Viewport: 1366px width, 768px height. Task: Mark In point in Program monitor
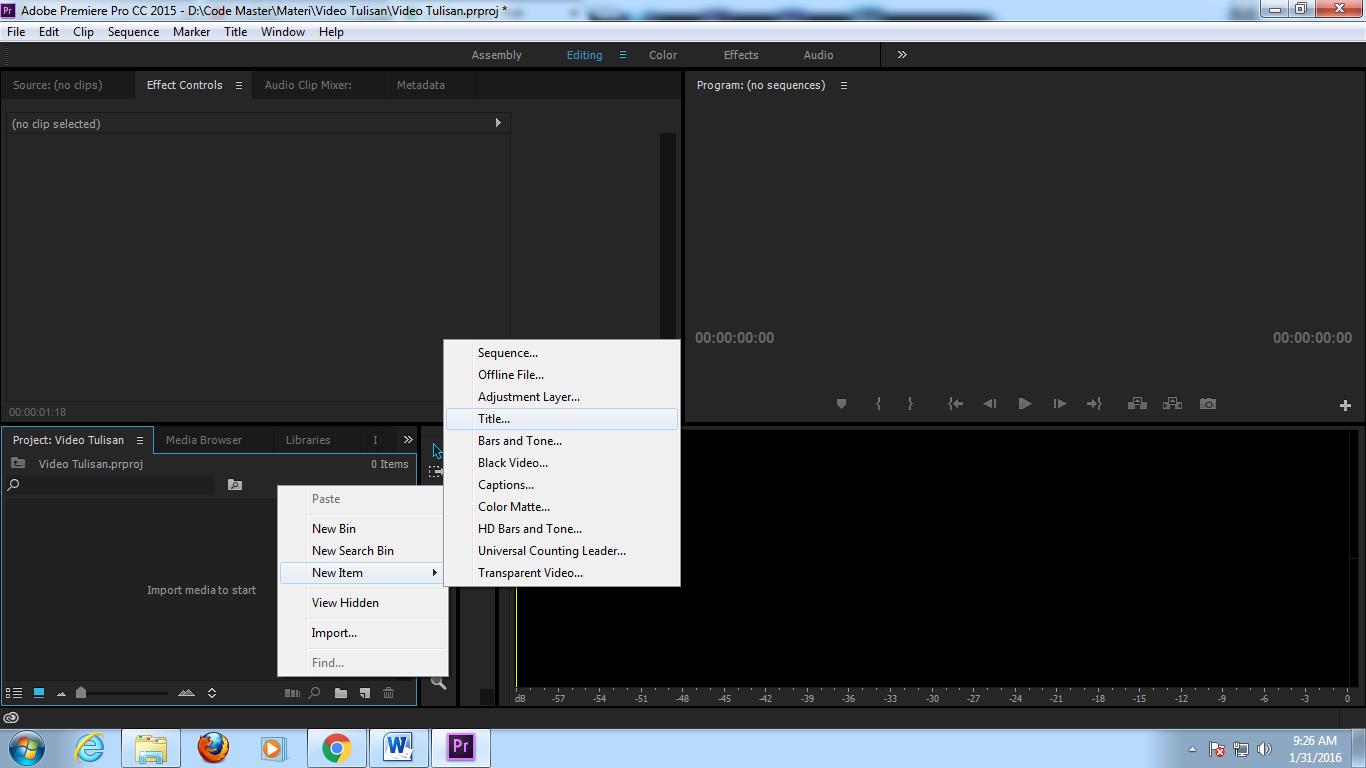tap(878, 404)
